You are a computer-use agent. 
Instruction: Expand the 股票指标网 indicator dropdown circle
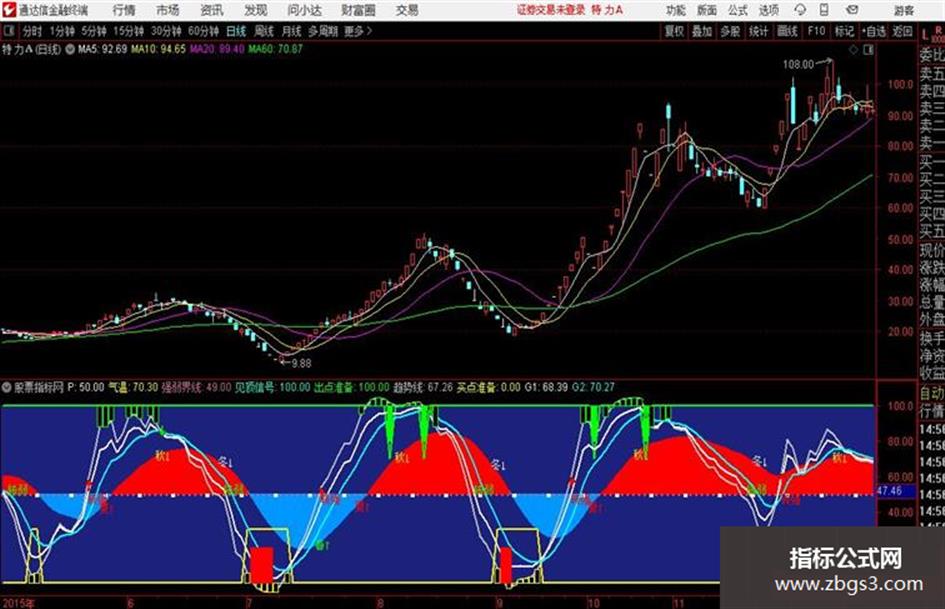[x=7, y=387]
